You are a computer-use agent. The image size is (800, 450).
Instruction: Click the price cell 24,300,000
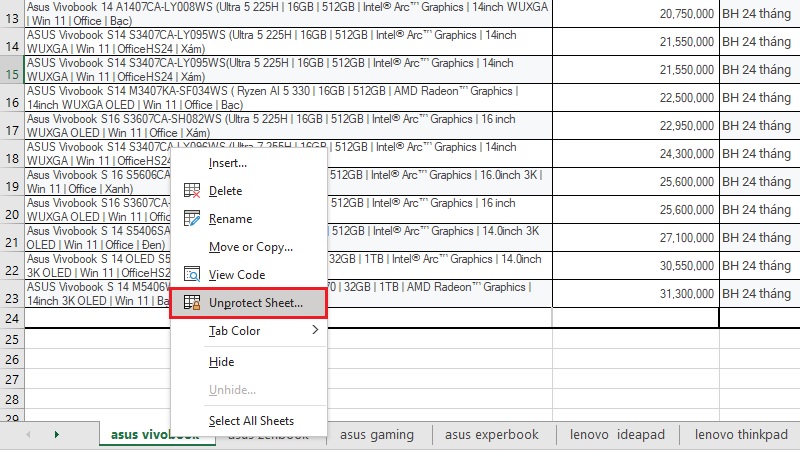click(636, 154)
